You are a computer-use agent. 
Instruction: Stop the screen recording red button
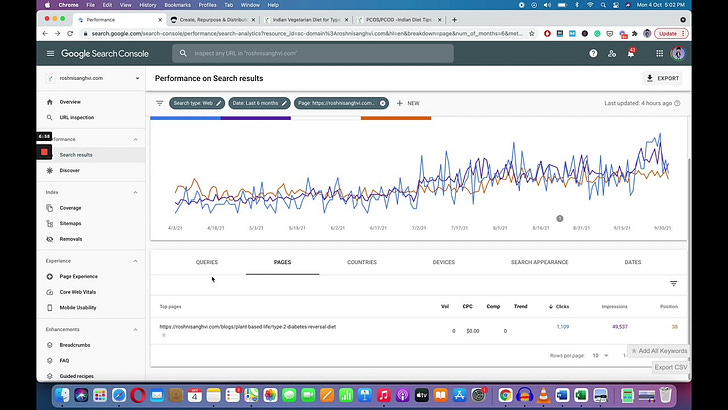click(x=44, y=152)
